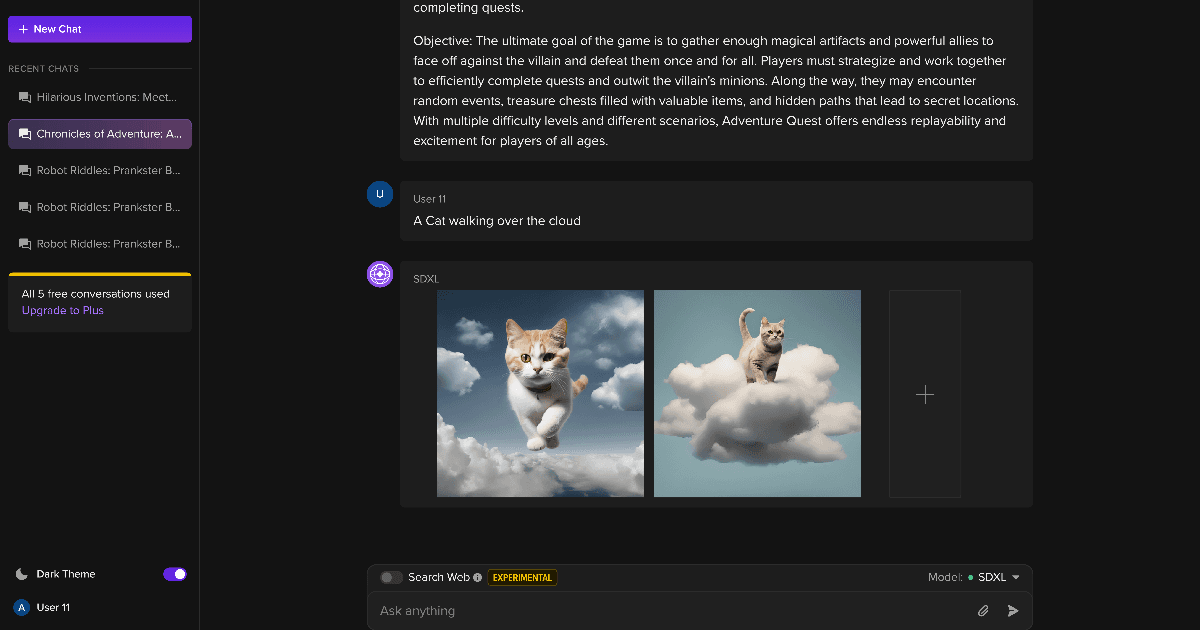The image size is (1200, 630).
Task: Click the info icon next to Search Web
Action: [x=477, y=577]
